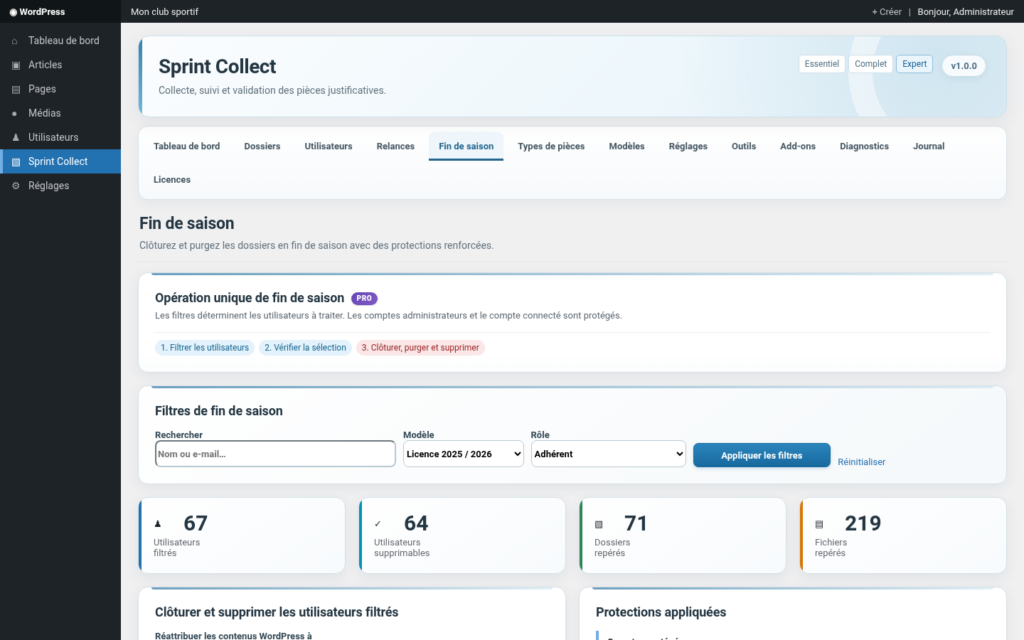Select the Fin de saison tab
This screenshot has width=1024, height=640.
466,146
